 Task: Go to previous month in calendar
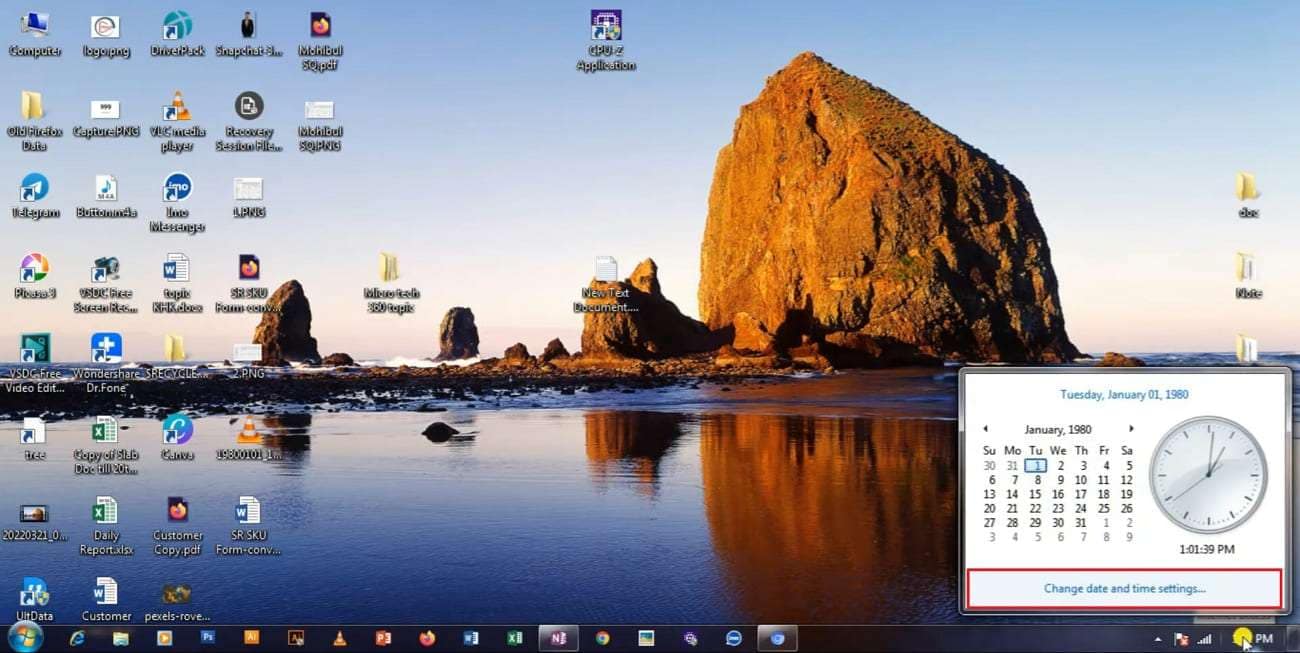[x=985, y=429]
